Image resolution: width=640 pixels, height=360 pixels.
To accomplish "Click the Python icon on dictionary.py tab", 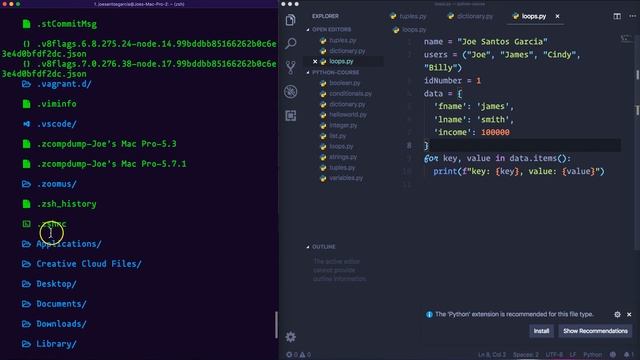I will 451,16.
